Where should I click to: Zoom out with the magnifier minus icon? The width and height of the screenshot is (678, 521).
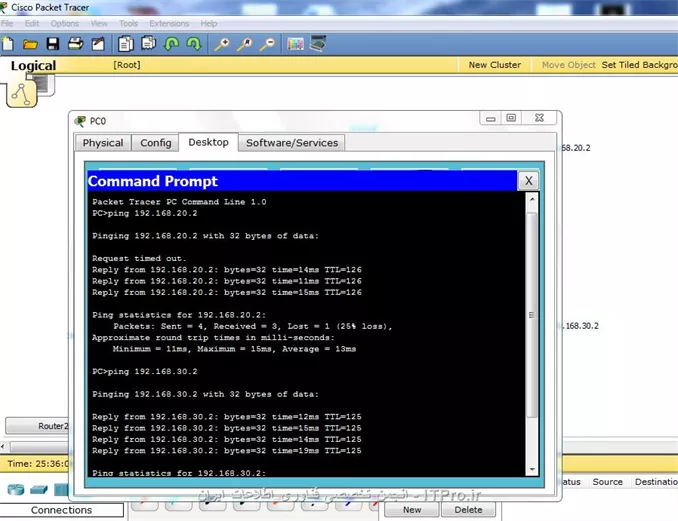pyautogui.click(x=268, y=44)
